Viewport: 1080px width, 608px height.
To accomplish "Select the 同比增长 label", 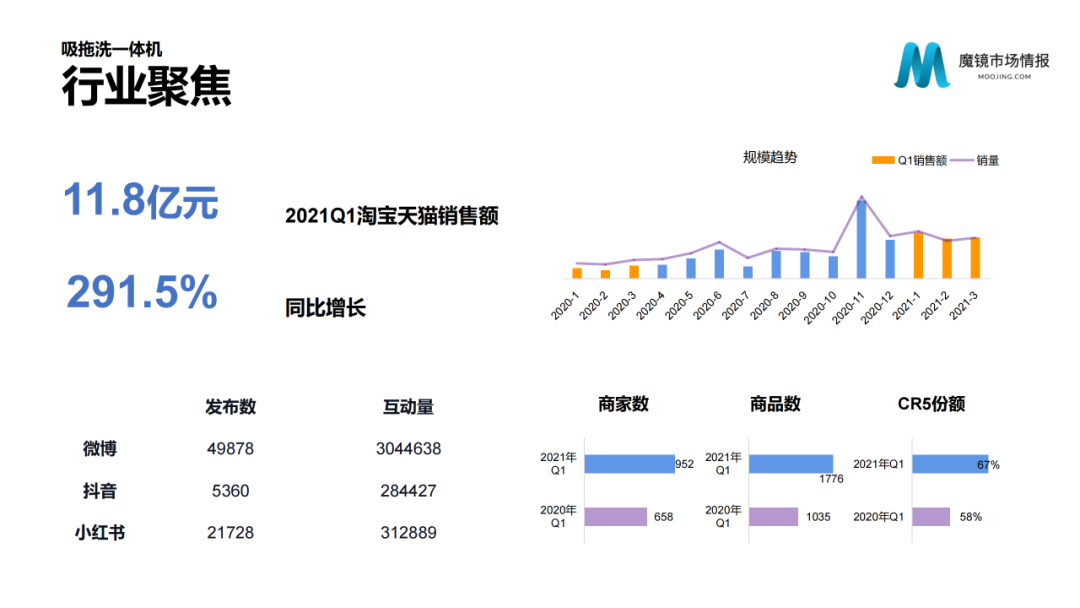I will coord(325,307).
